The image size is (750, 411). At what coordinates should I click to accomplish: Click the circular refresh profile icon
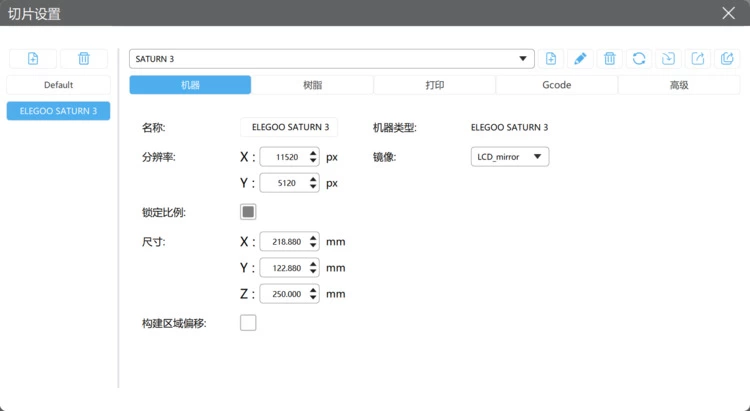[639, 59]
